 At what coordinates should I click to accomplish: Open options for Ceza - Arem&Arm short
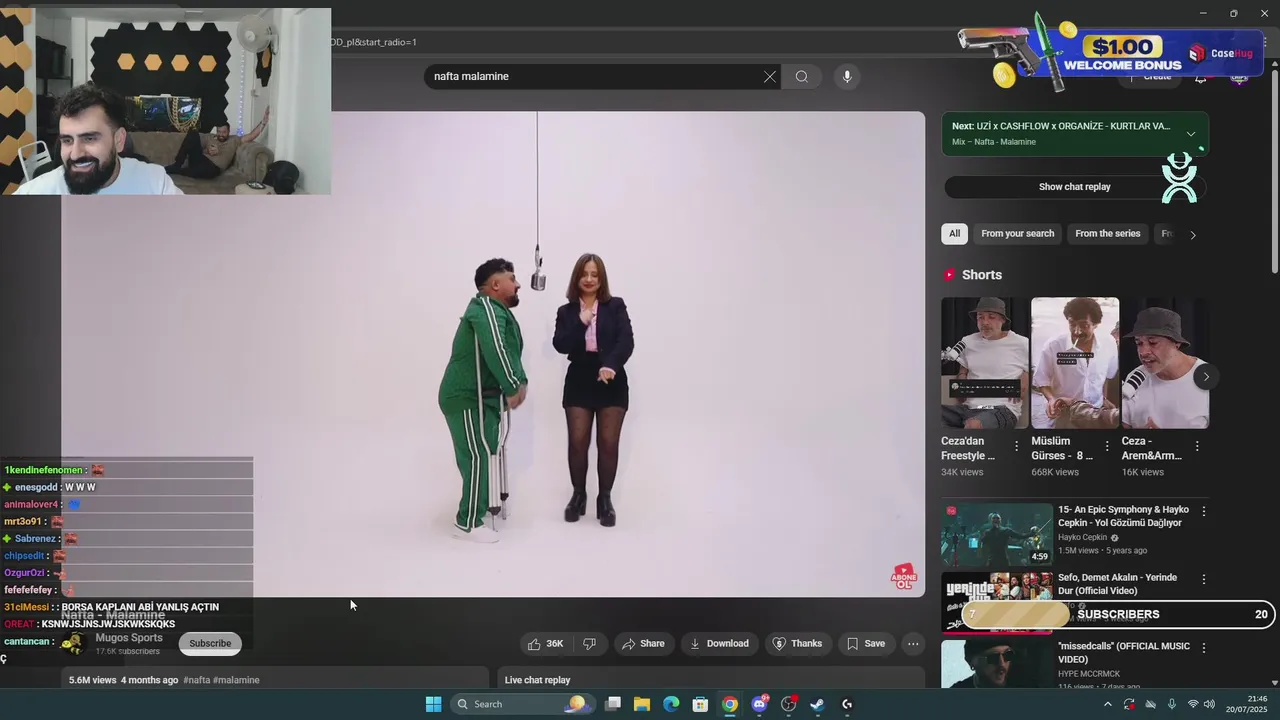(x=1197, y=446)
